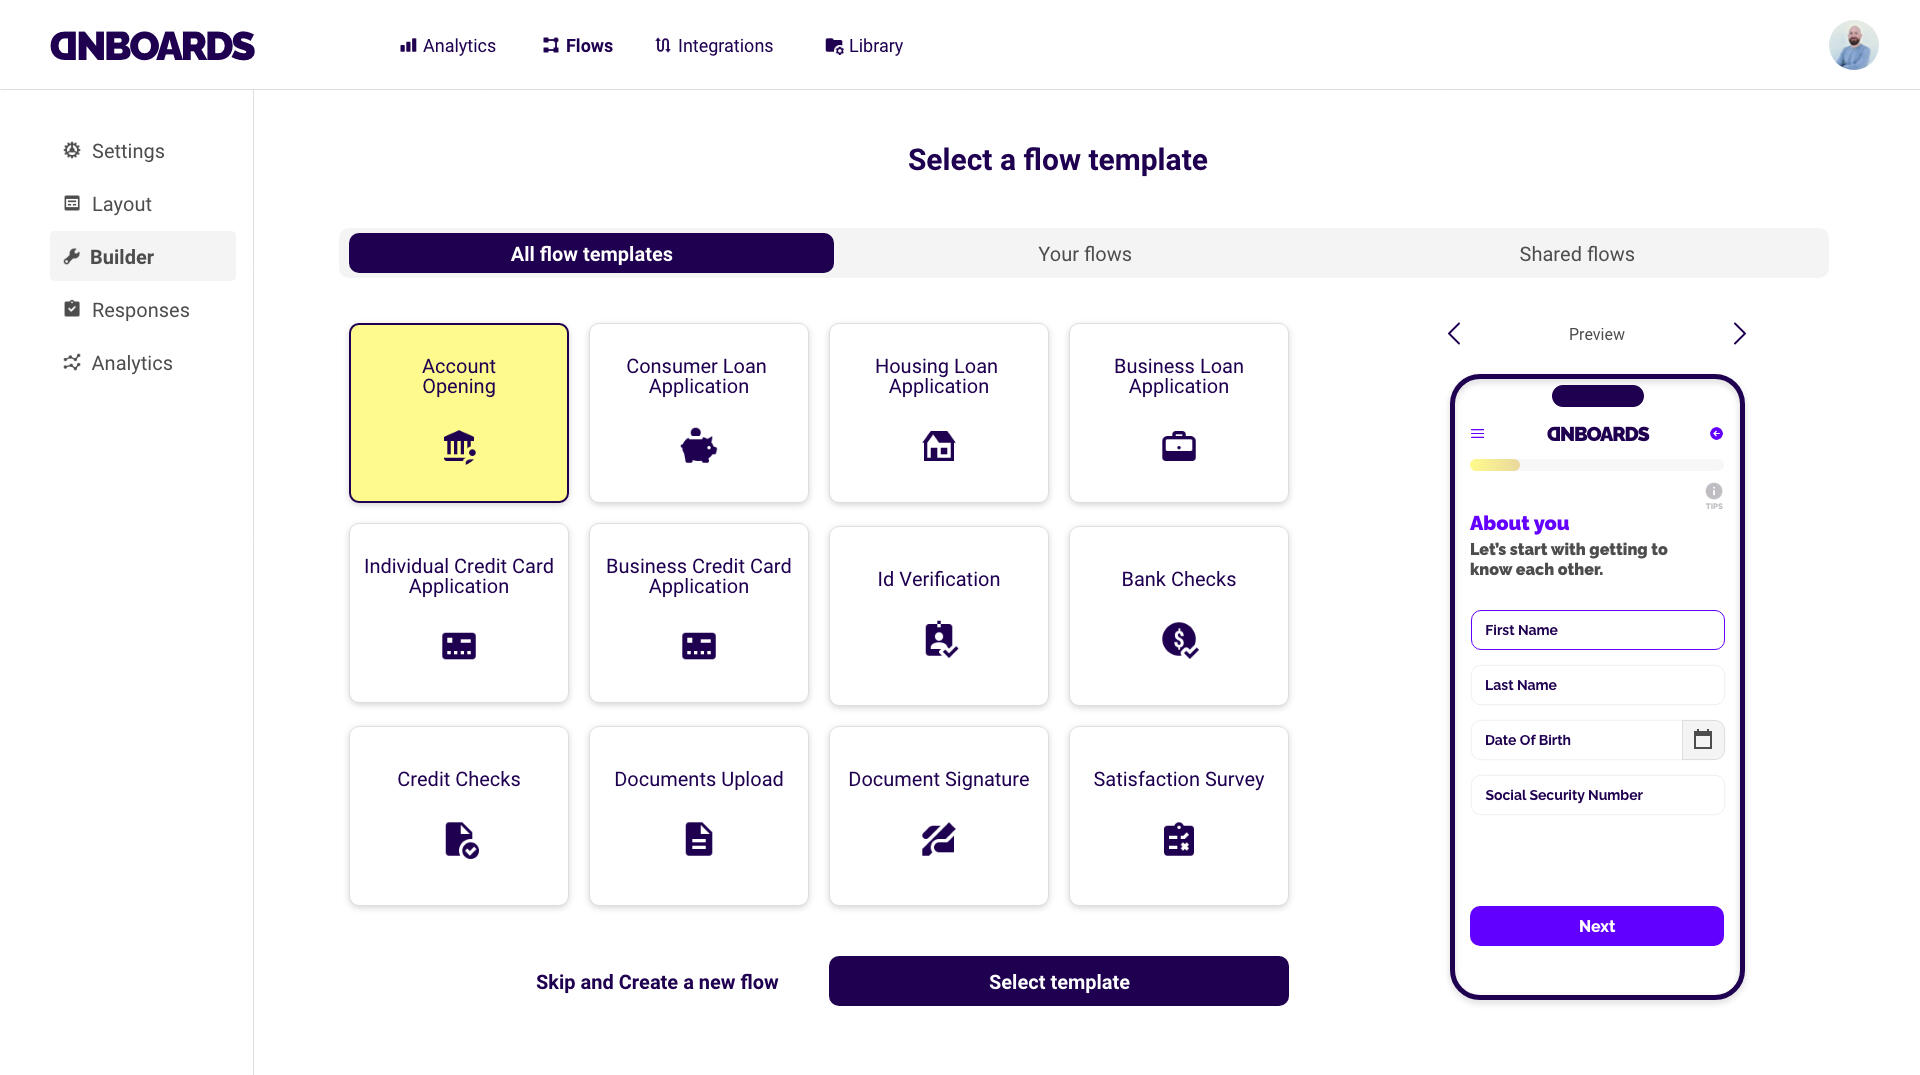Click the briefcase Business Loan icon

1178,446
